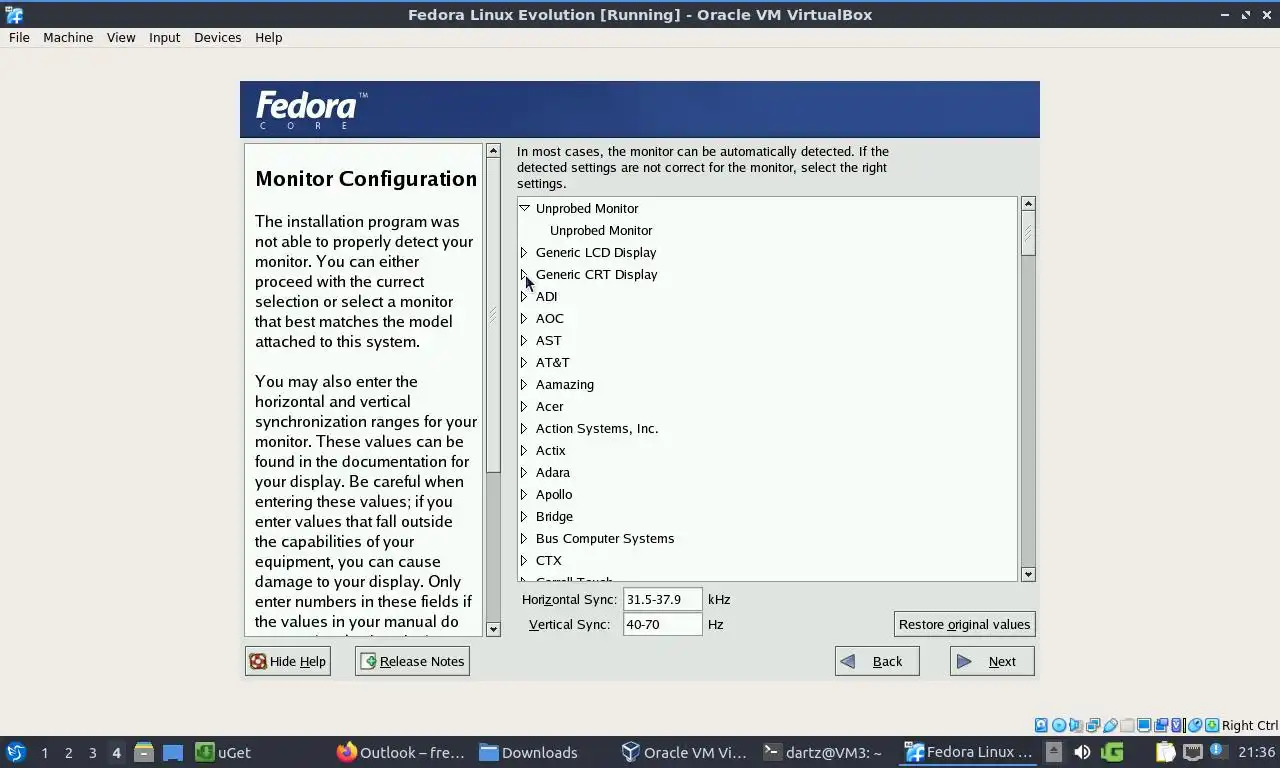Open the View menu
The image size is (1280, 768).
click(121, 37)
